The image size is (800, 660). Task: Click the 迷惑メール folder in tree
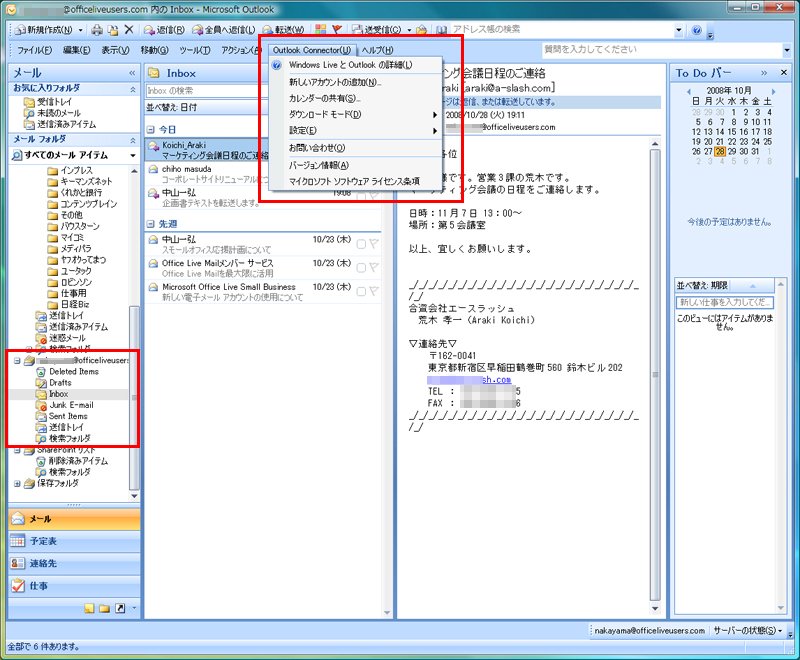[x=67, y=338]
